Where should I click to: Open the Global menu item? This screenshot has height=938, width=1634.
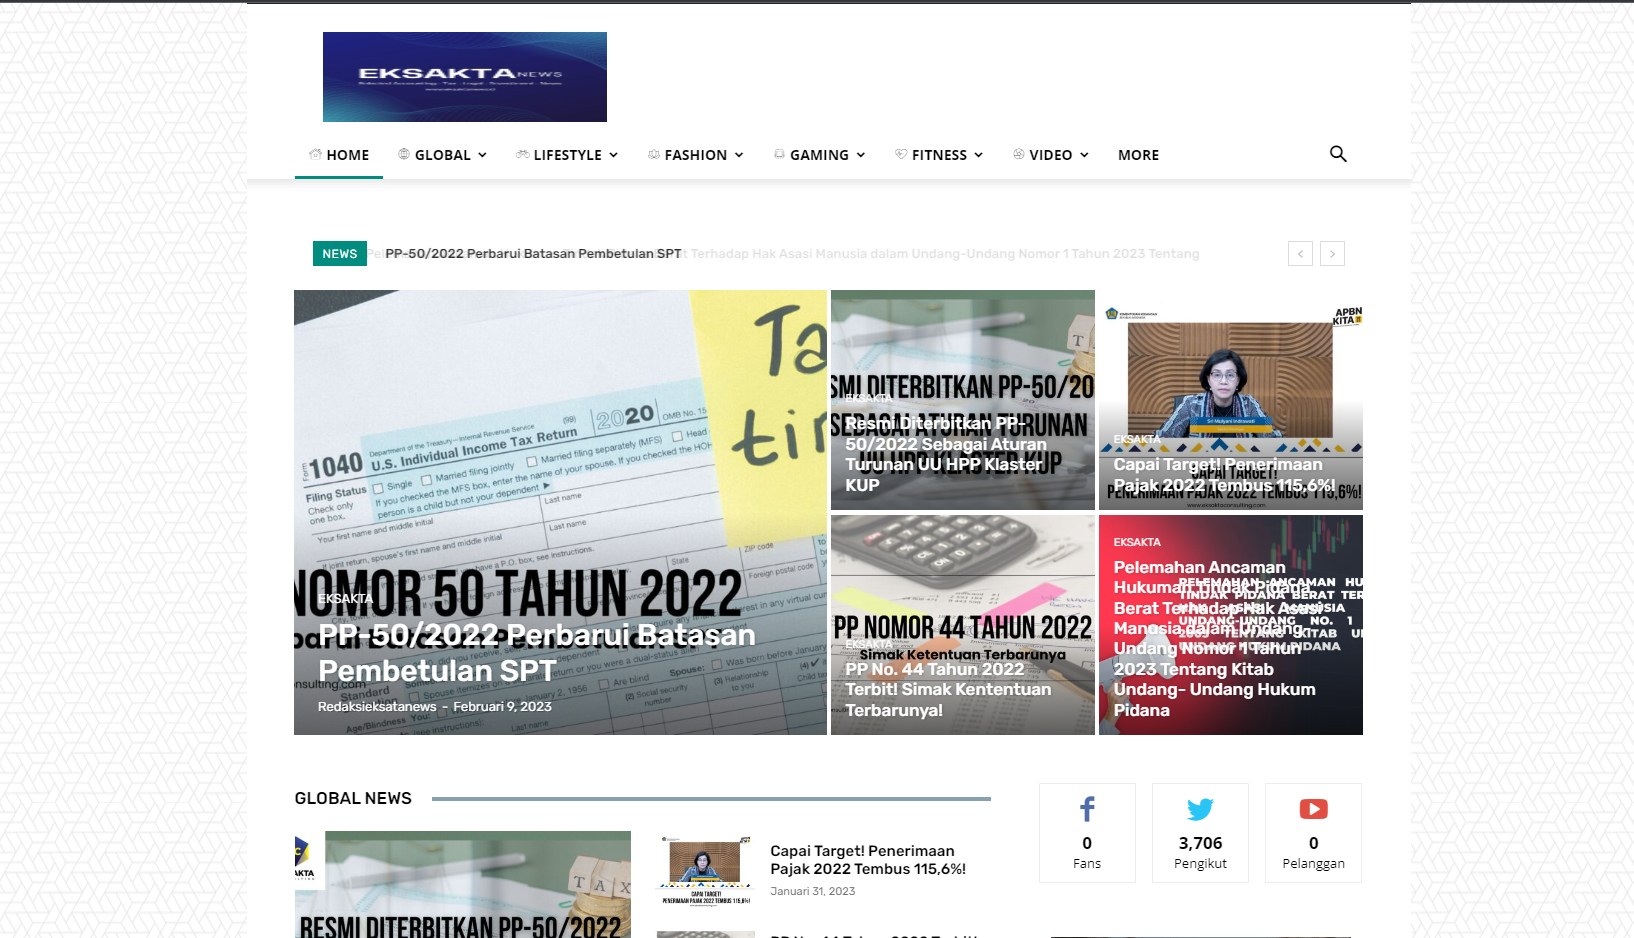point(442,155)
